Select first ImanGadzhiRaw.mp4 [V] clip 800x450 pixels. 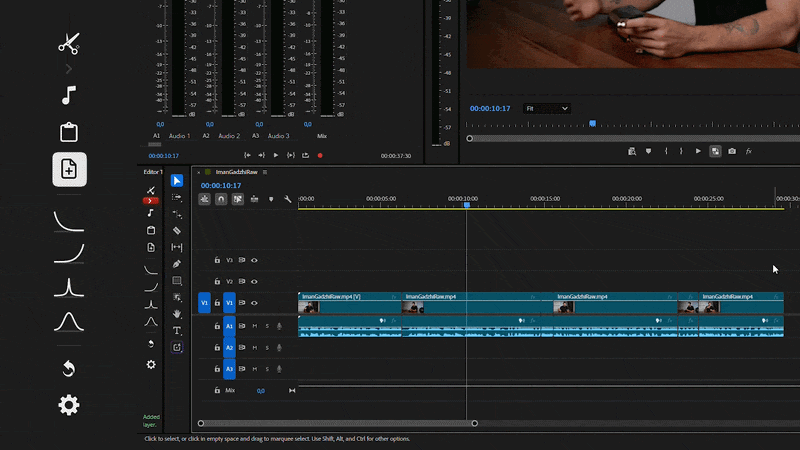(x=349, y=303)
